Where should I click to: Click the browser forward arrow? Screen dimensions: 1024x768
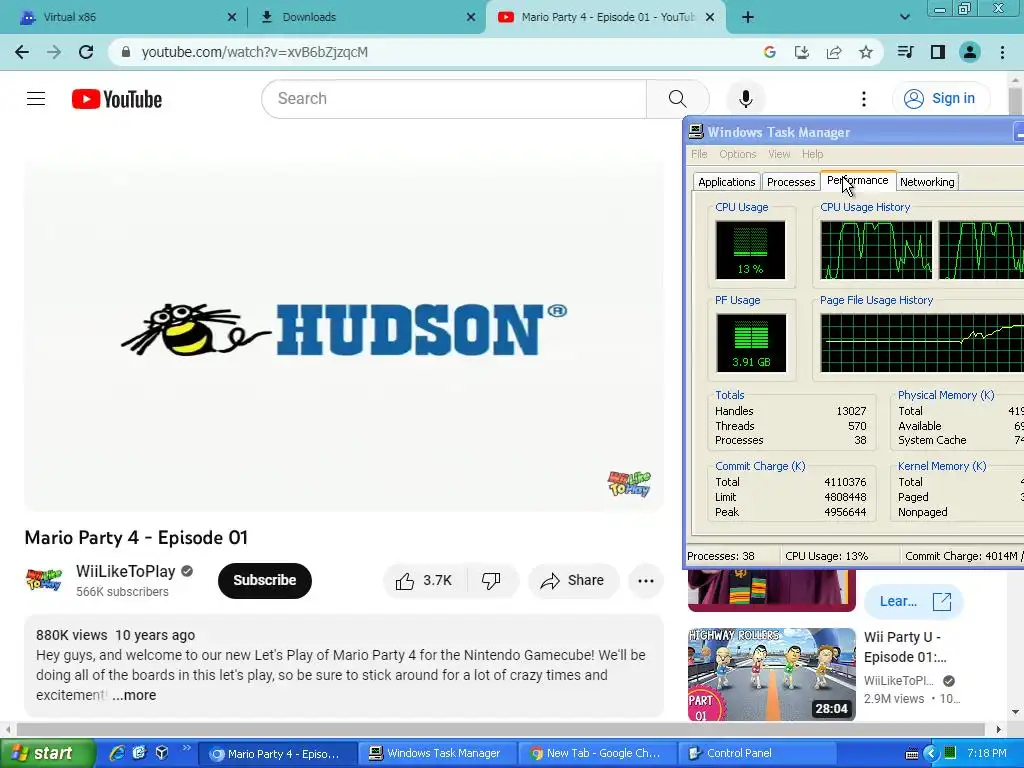(54, 52)
